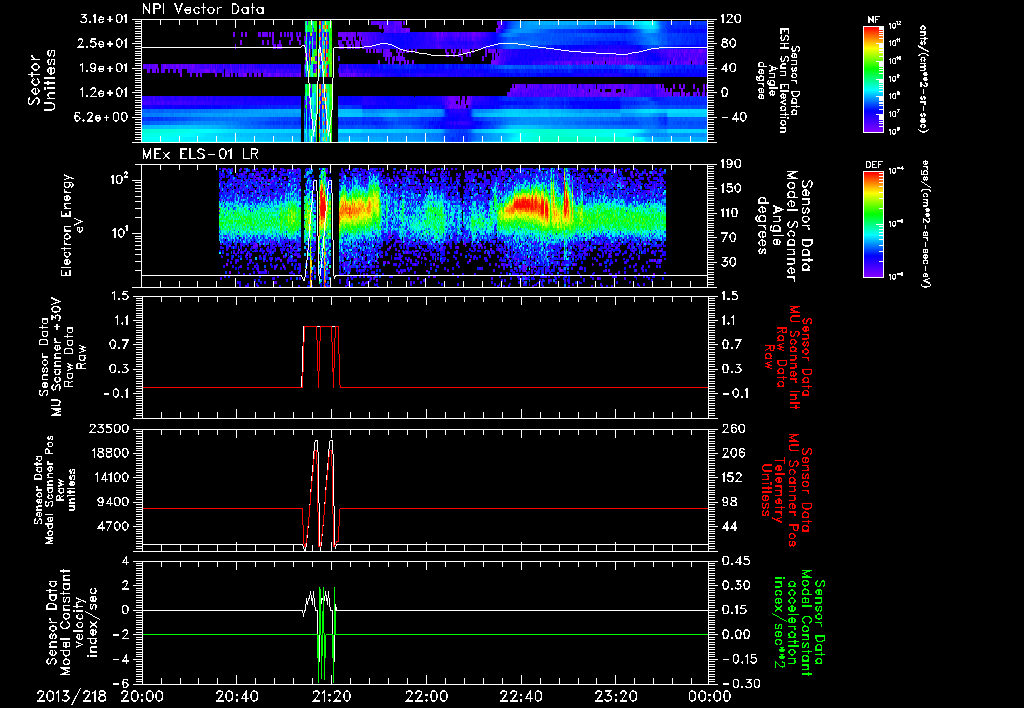
Task: Click the 2.5e+01 sector tick value
Action: 105,43
